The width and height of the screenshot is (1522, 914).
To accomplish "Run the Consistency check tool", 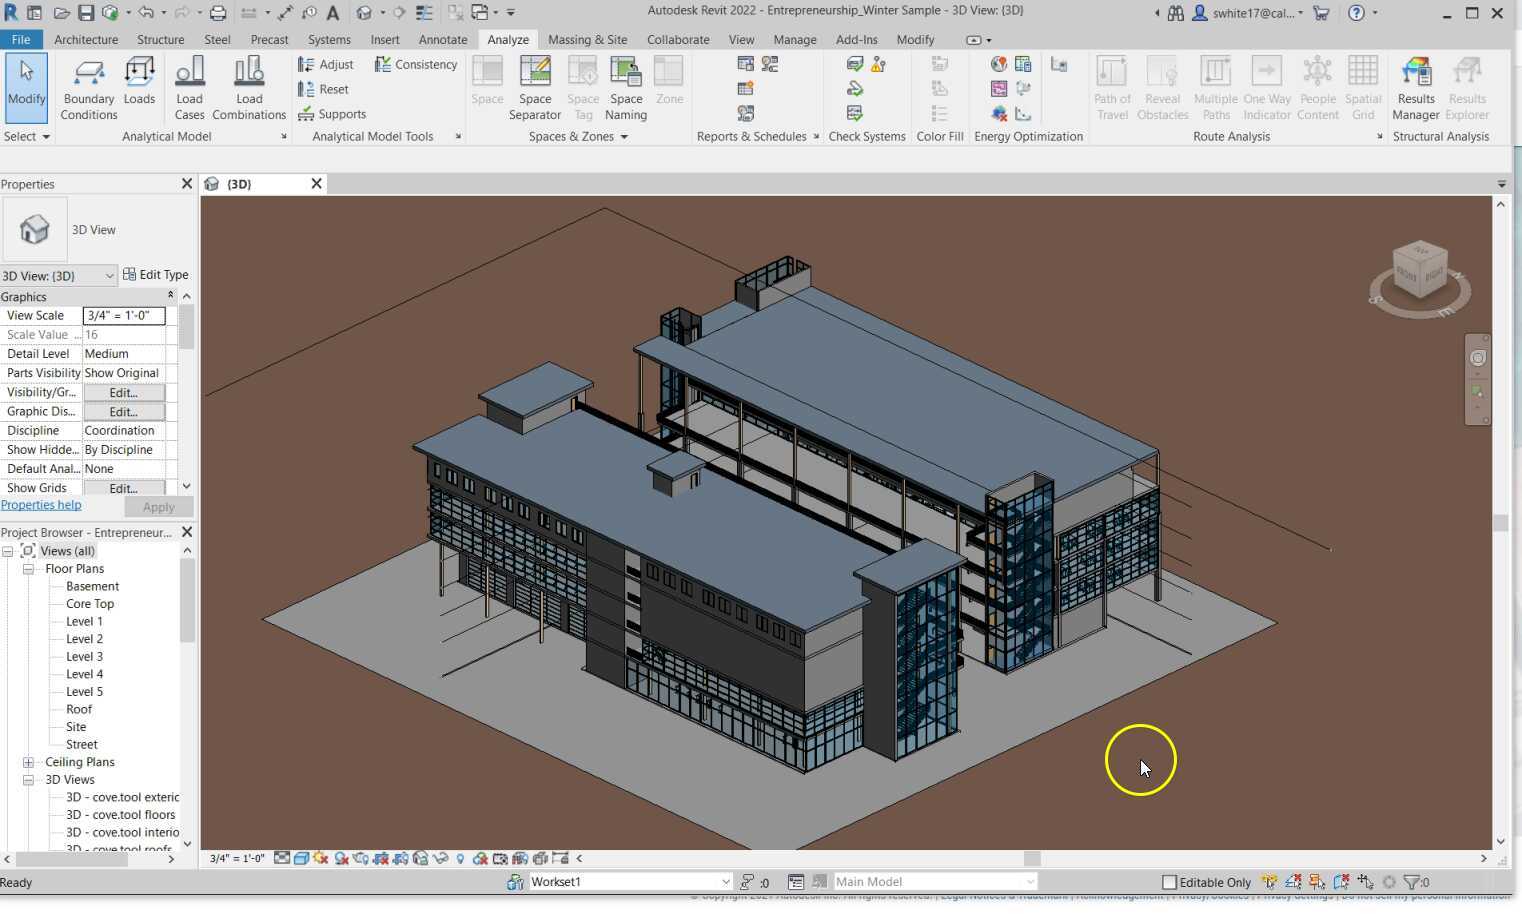I will (x=415, y=64).
